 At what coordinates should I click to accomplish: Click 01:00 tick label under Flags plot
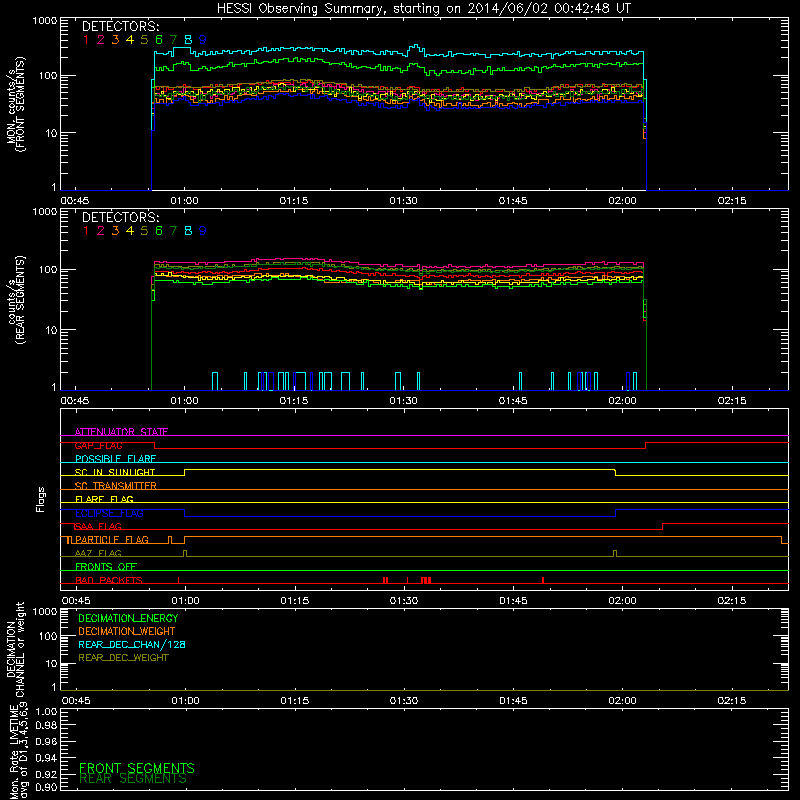[x=185, y=601]
